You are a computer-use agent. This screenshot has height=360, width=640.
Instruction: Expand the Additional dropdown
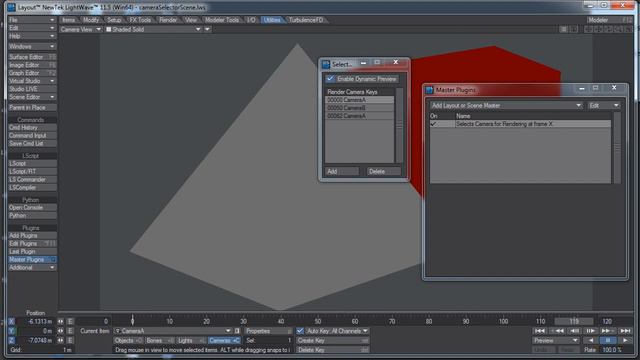(32, 268)
